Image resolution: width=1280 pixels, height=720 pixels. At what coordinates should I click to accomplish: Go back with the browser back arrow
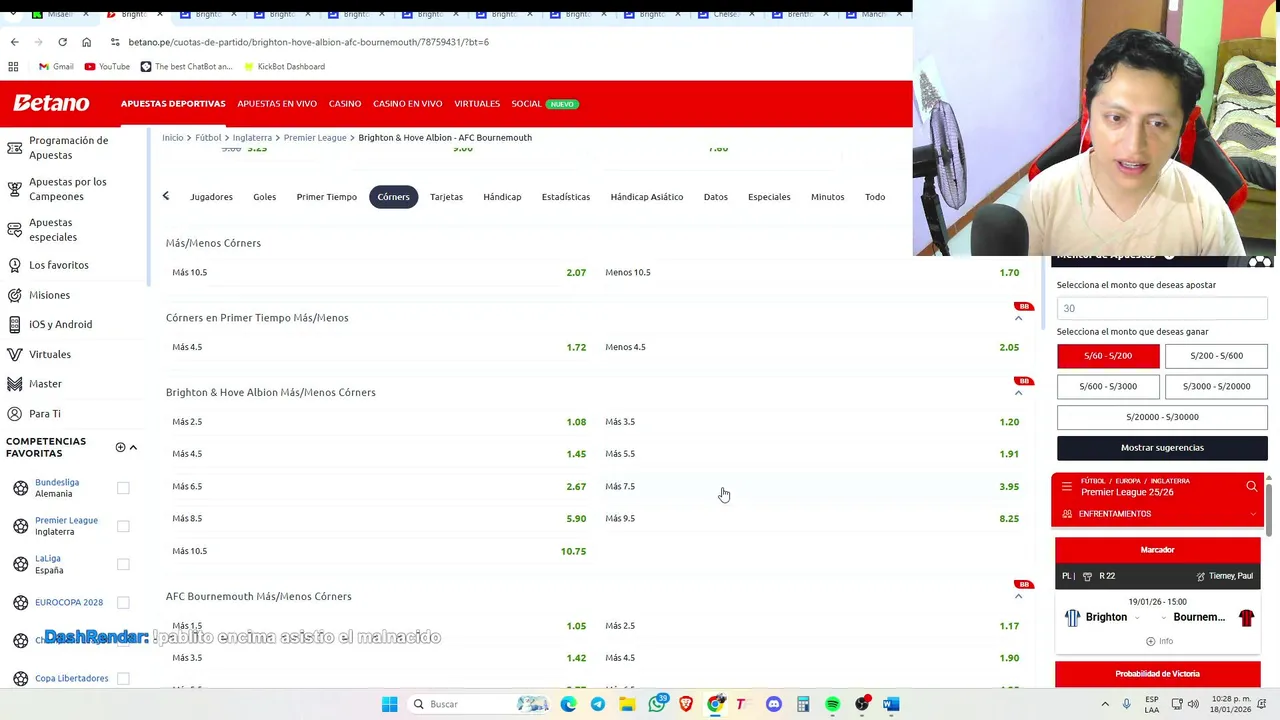tap(14, 42)
